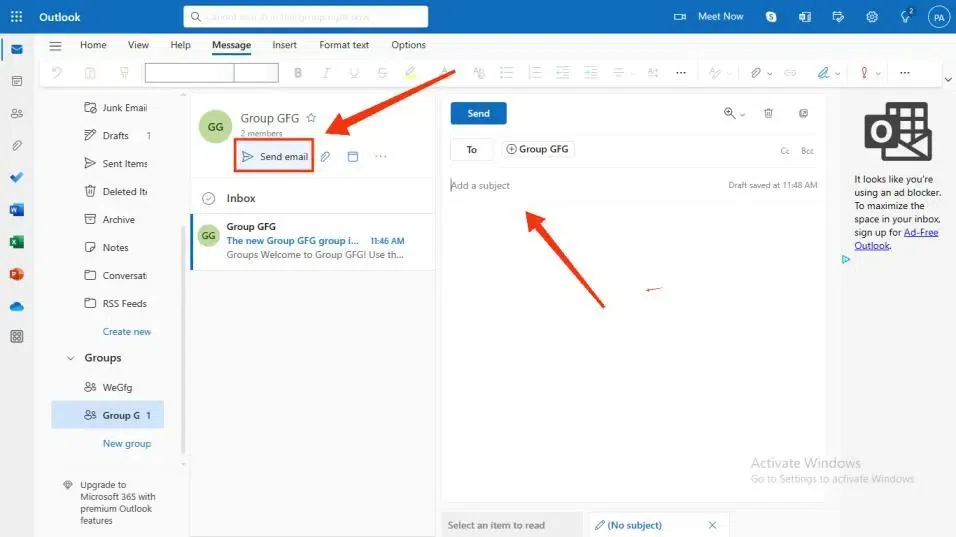This screenshot has width=956, height=537.
Task: Open the Ad-Free Outlook link
Action: tap(897, 239)
